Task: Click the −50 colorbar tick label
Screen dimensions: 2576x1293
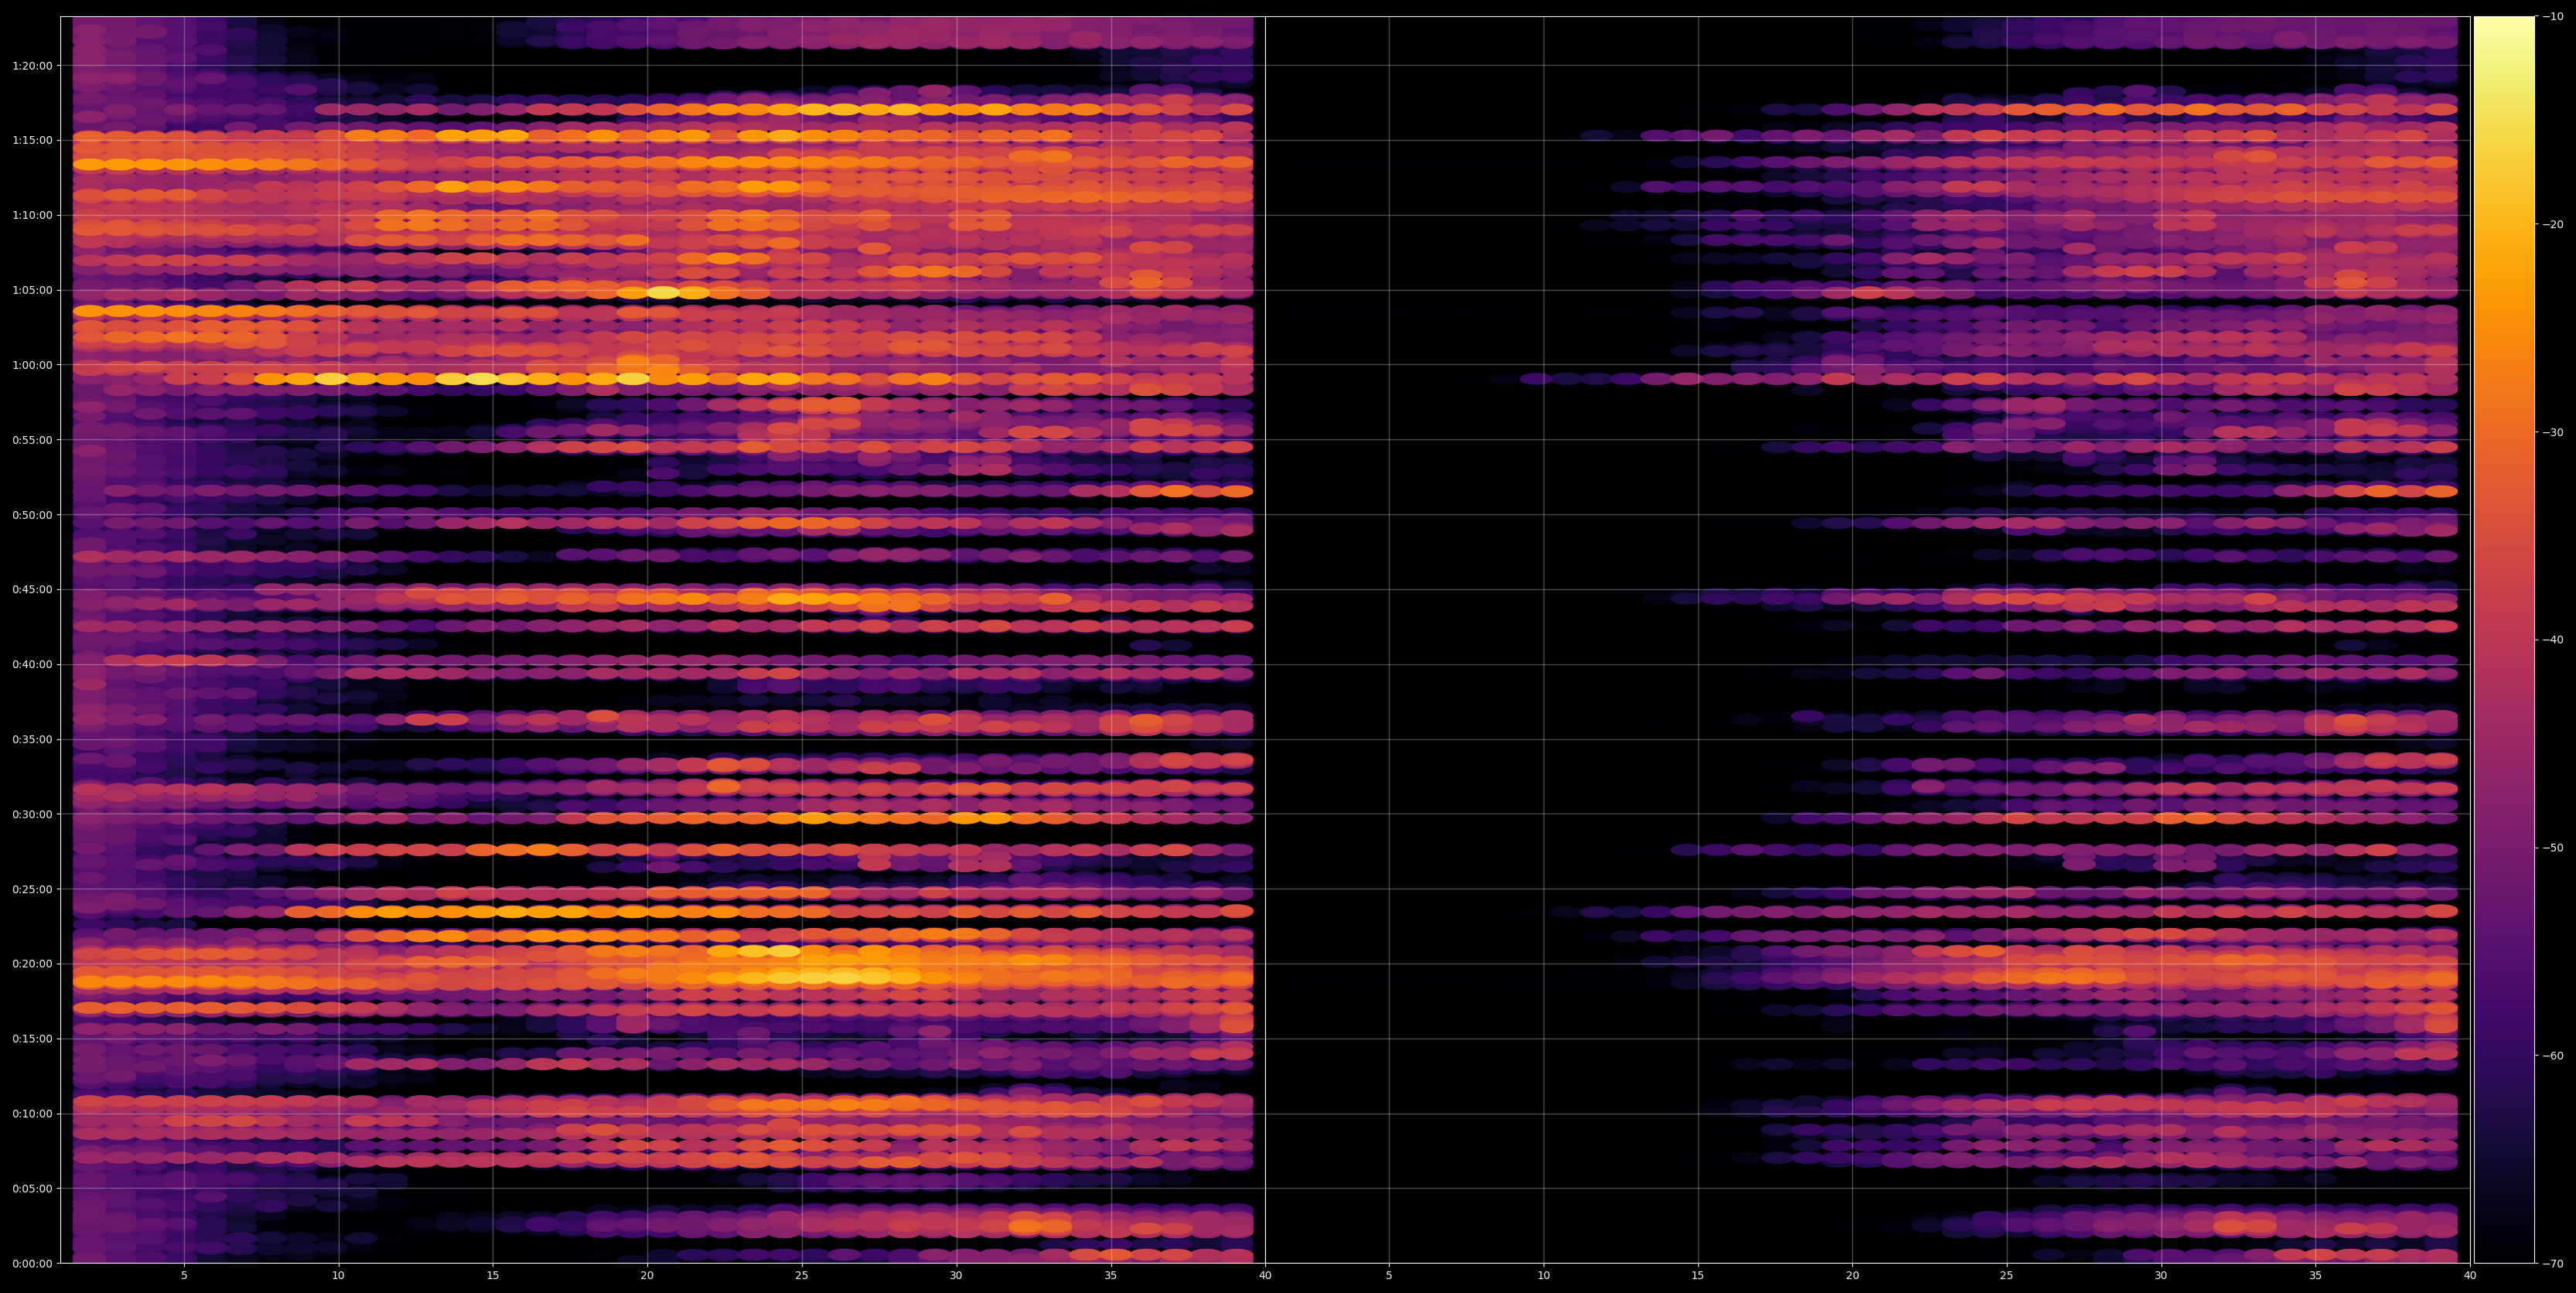Action: coord(2553,848)
